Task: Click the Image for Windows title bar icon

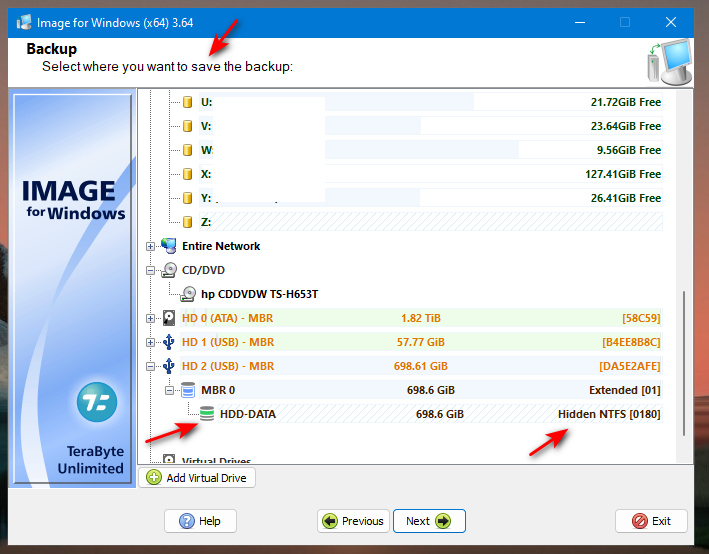Action: [24, 22]
